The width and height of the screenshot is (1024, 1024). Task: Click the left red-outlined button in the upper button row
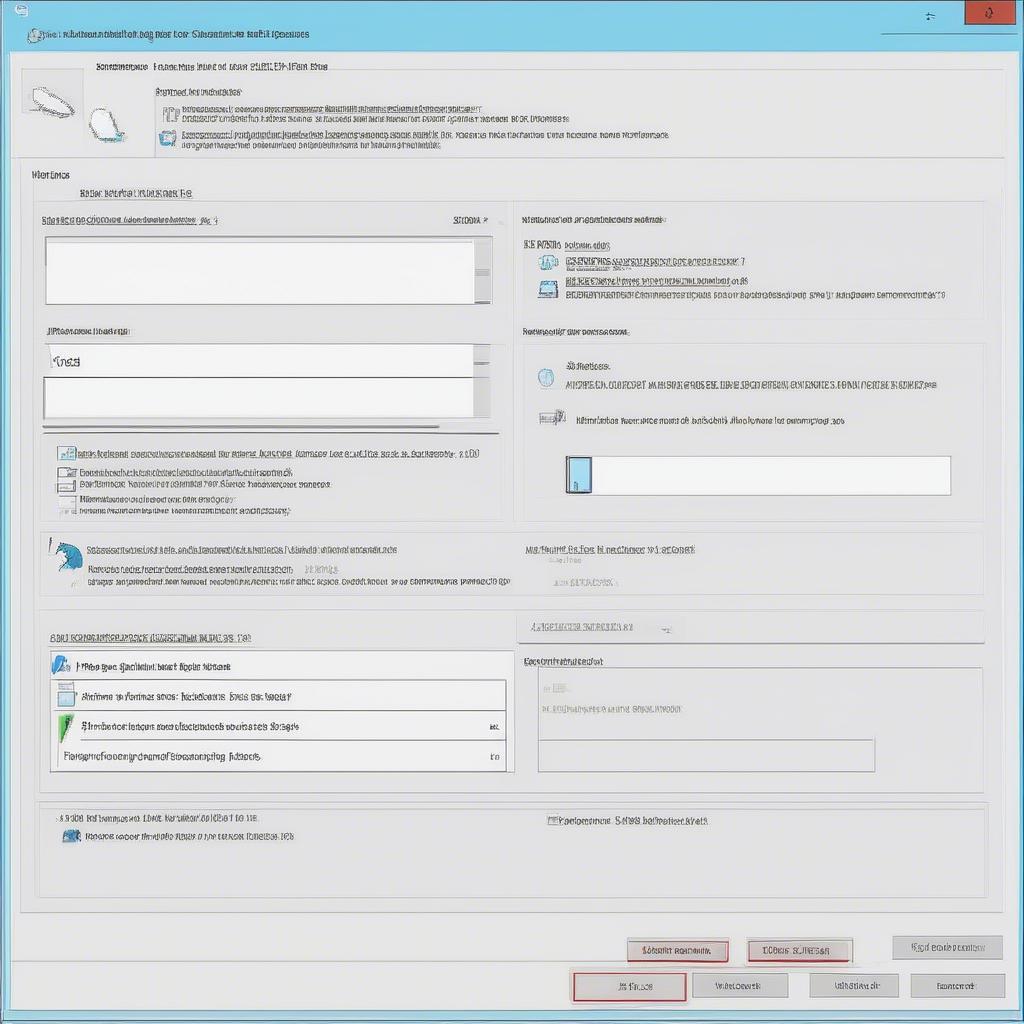(677, 950)
